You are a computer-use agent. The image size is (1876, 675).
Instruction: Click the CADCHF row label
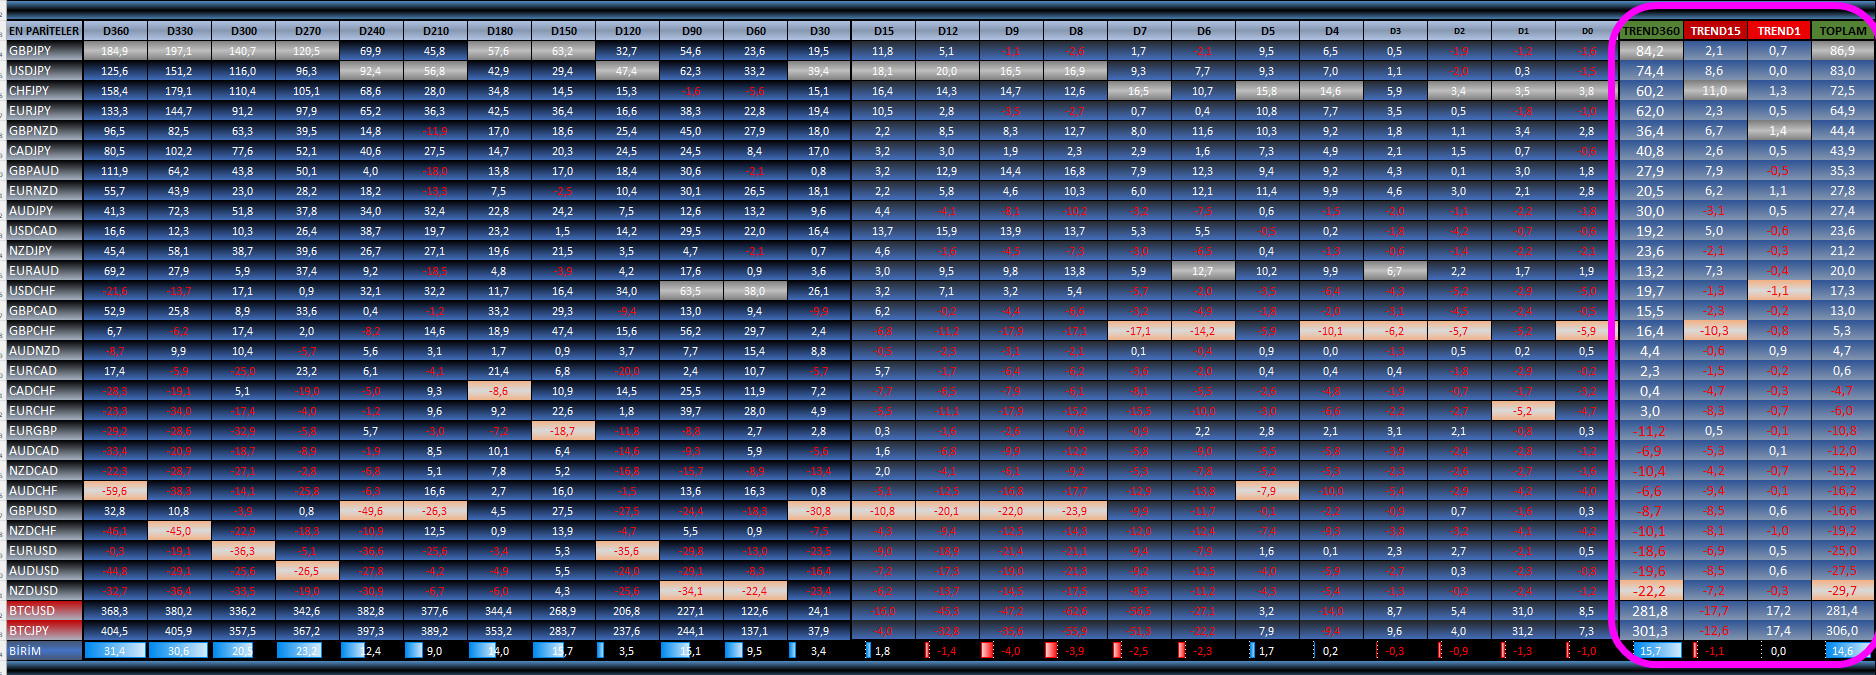click(43, 391)
